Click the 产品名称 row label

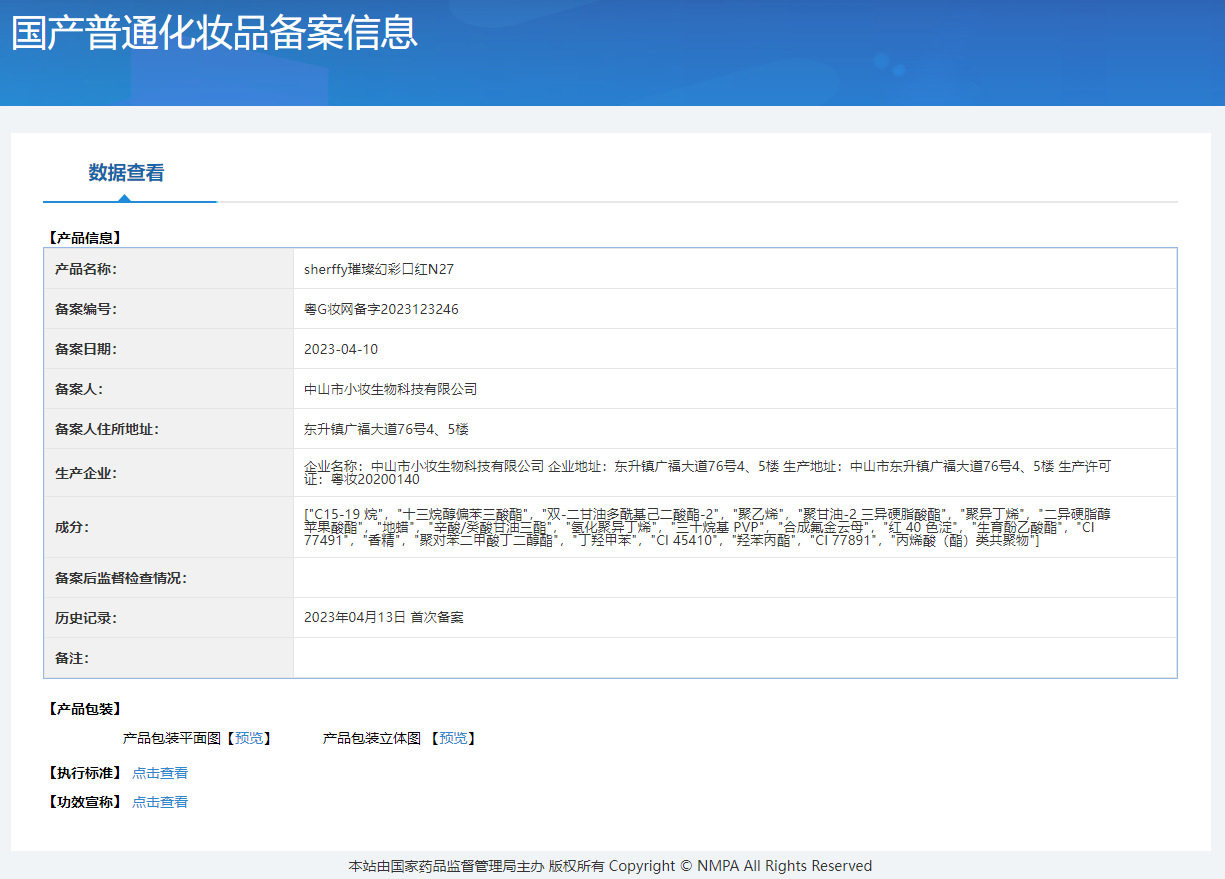click(x=86, y=269)
